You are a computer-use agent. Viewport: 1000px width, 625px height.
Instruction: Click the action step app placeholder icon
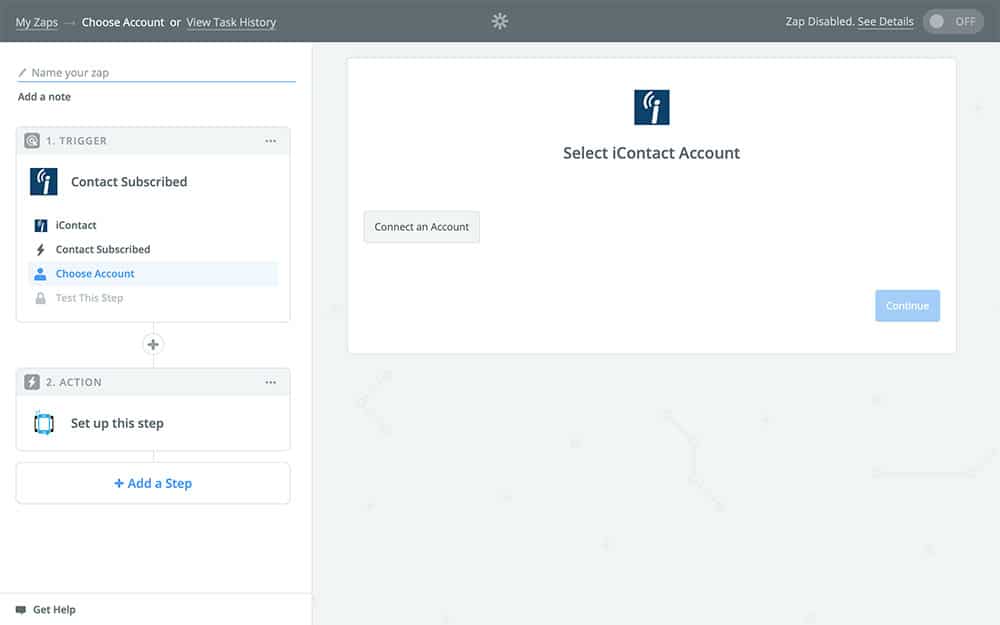coord(43,423)
